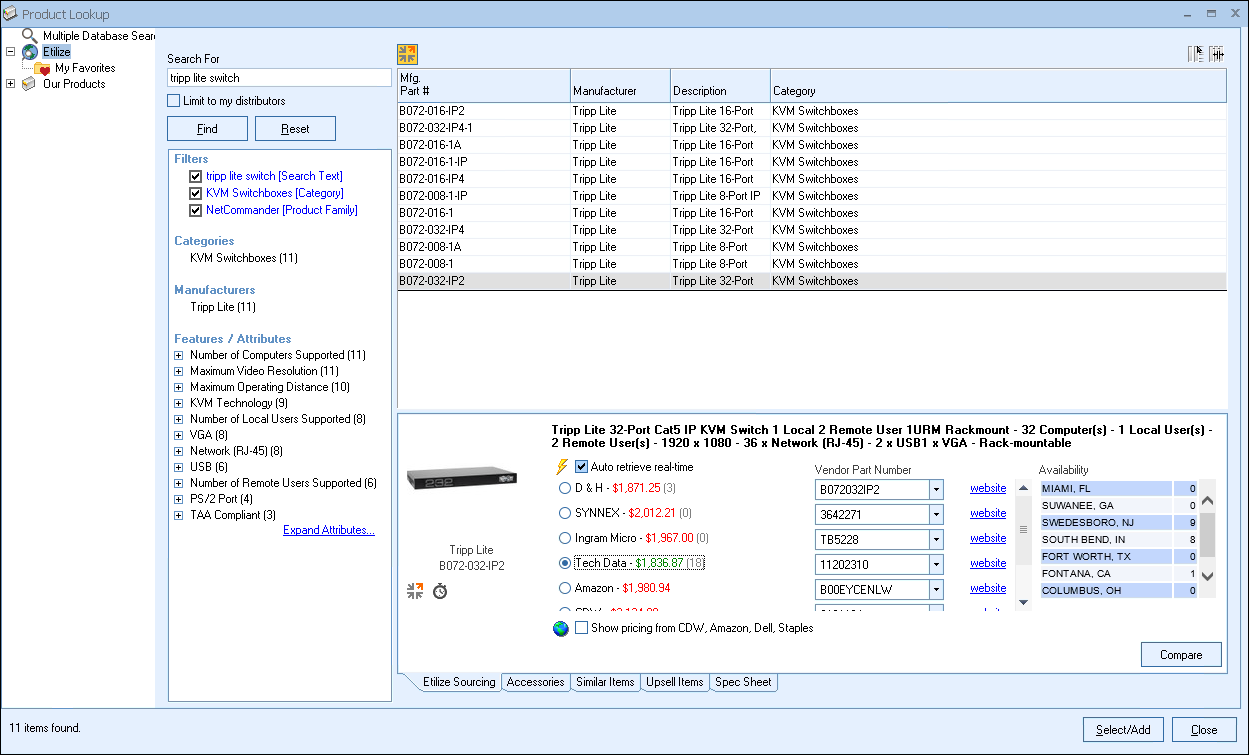
Task: Select the My Favorites tree item
Action: click(x=85, y=68)
